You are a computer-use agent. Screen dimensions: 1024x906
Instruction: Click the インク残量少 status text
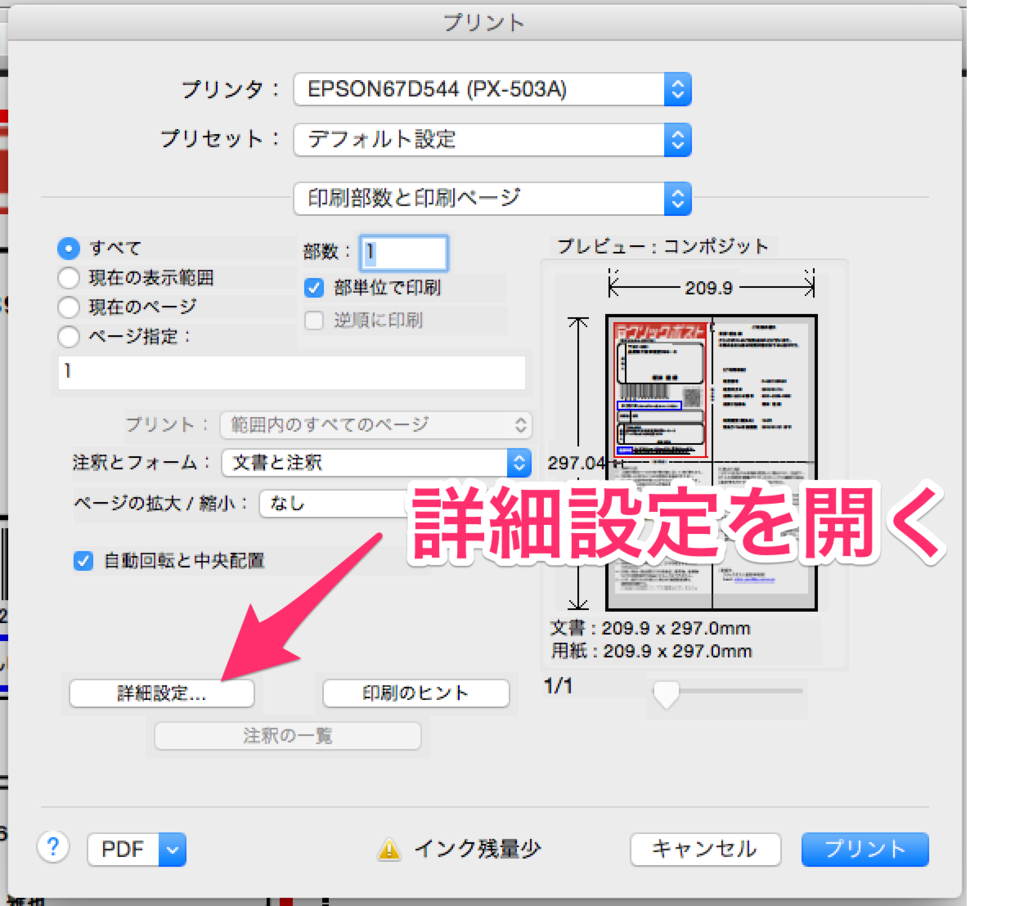(478, 849)
